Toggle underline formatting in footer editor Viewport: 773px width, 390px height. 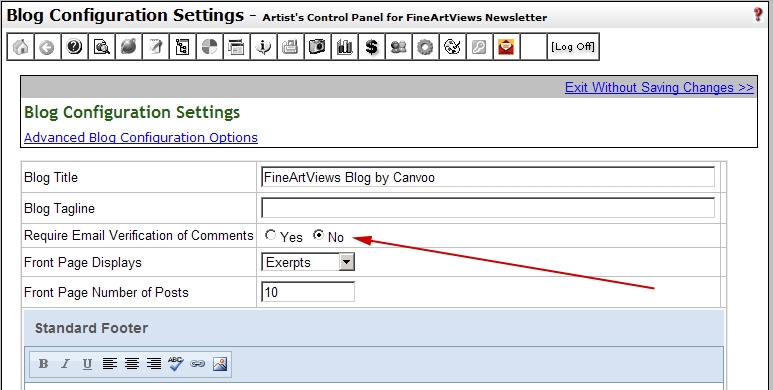tap(87, 364)
